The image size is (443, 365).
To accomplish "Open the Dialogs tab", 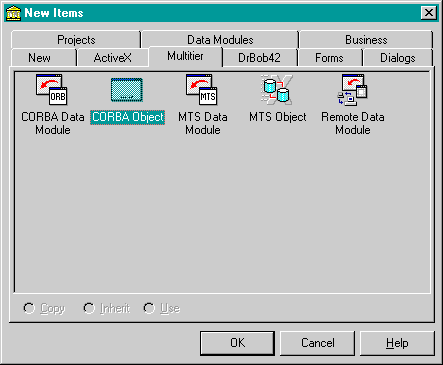I will [398, 58].
